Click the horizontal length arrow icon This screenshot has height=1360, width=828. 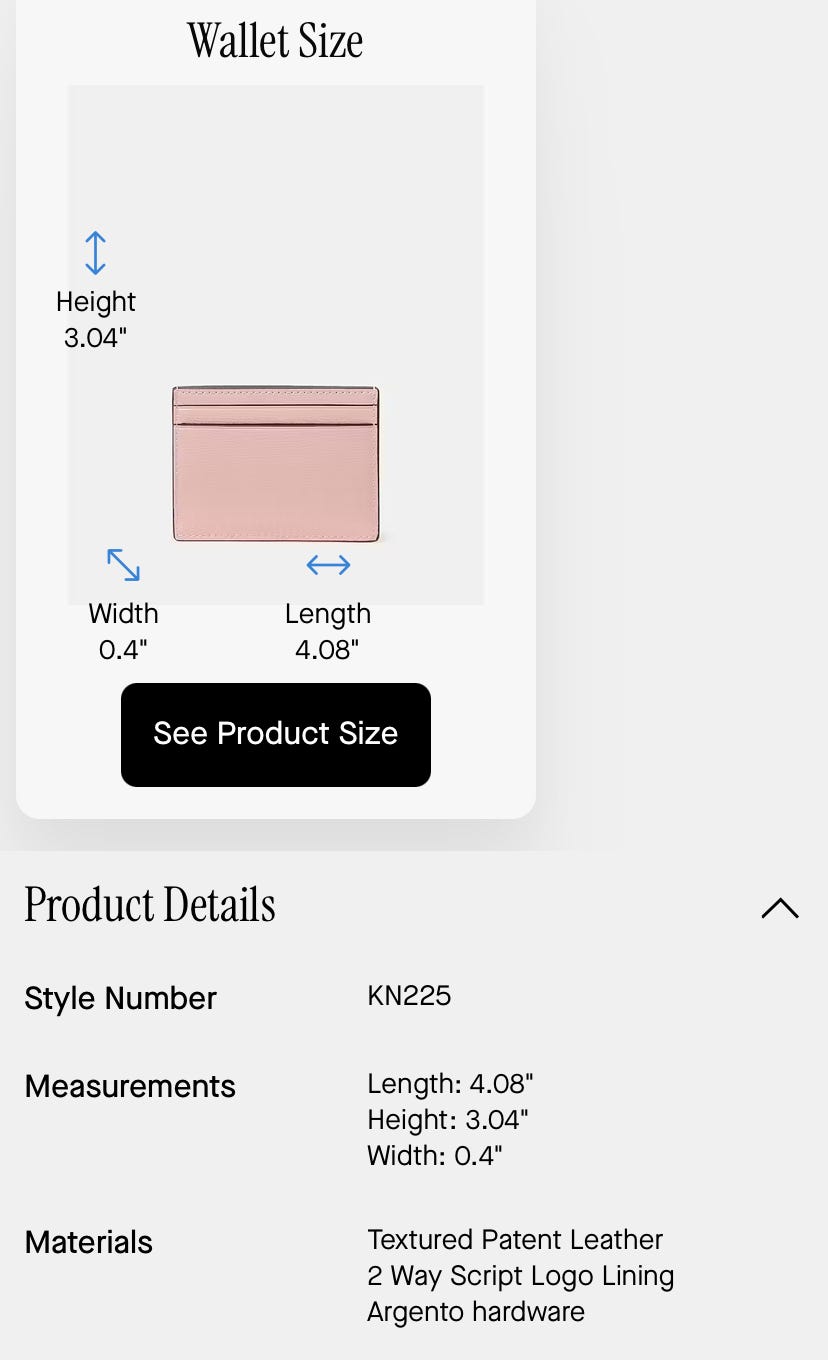point(328,565)
